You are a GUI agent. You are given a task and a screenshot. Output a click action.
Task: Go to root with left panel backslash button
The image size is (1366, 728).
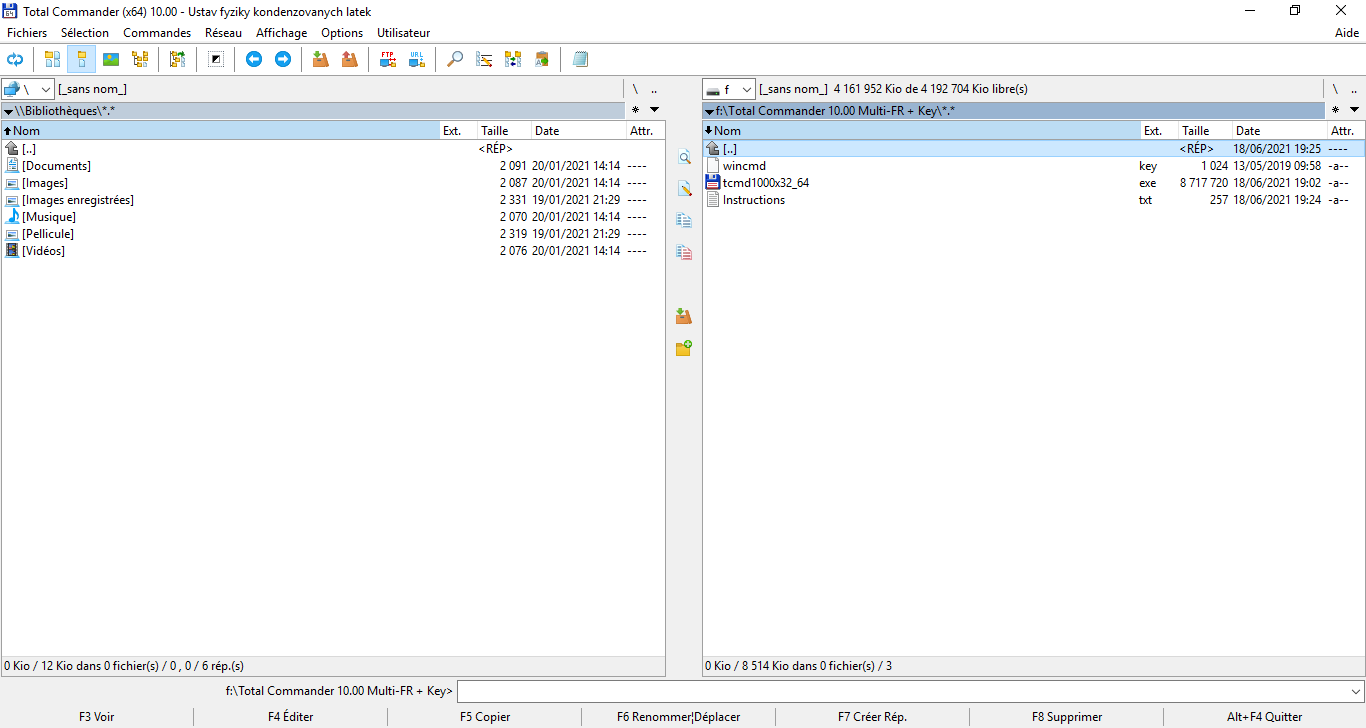point(635,89)
